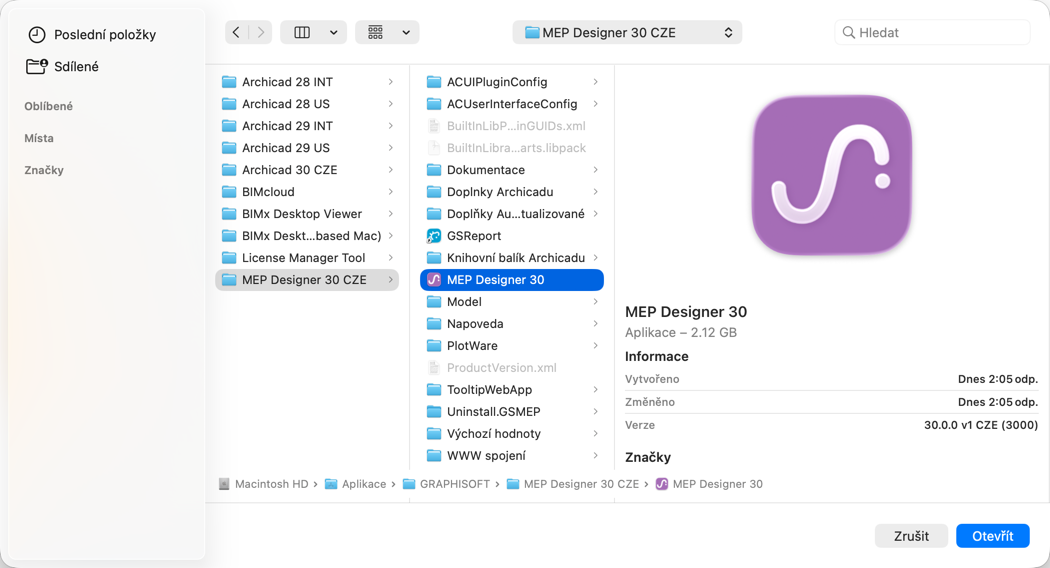Expand the chevron beside Dokumentace
1050x568 pixels.
coord(595,170)
